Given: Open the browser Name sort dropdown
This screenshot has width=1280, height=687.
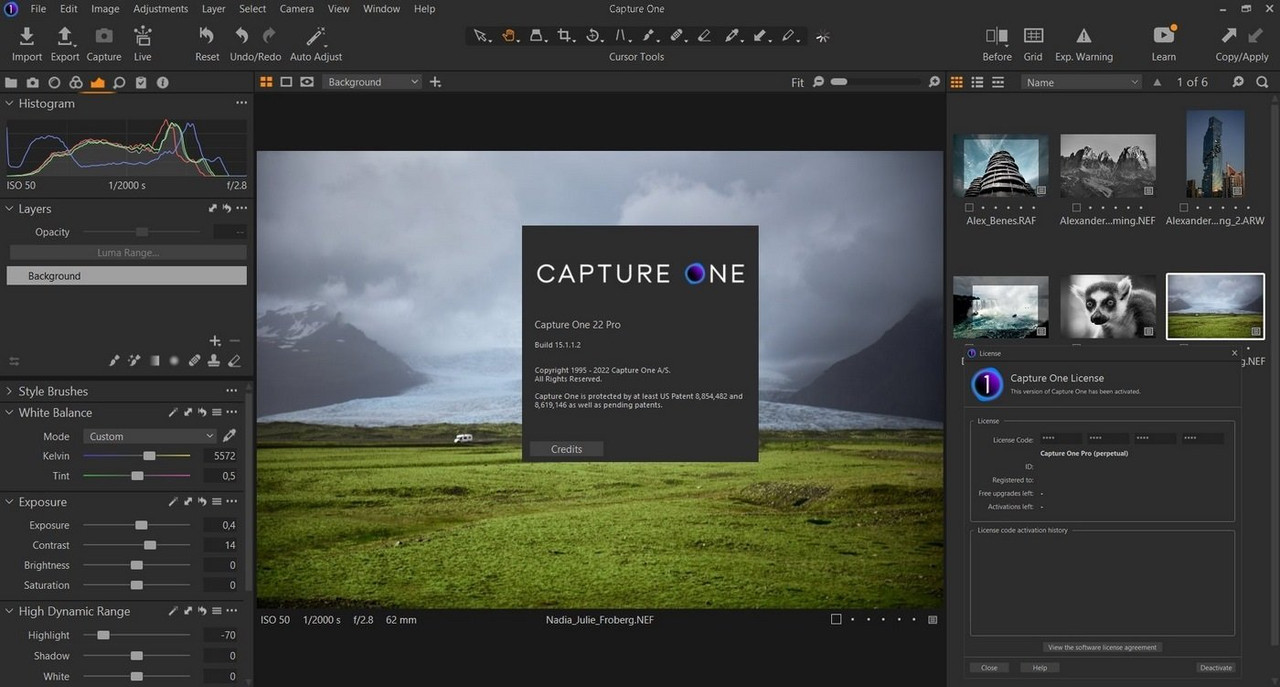Looking at the screenshot, I should pos(1081,82).
